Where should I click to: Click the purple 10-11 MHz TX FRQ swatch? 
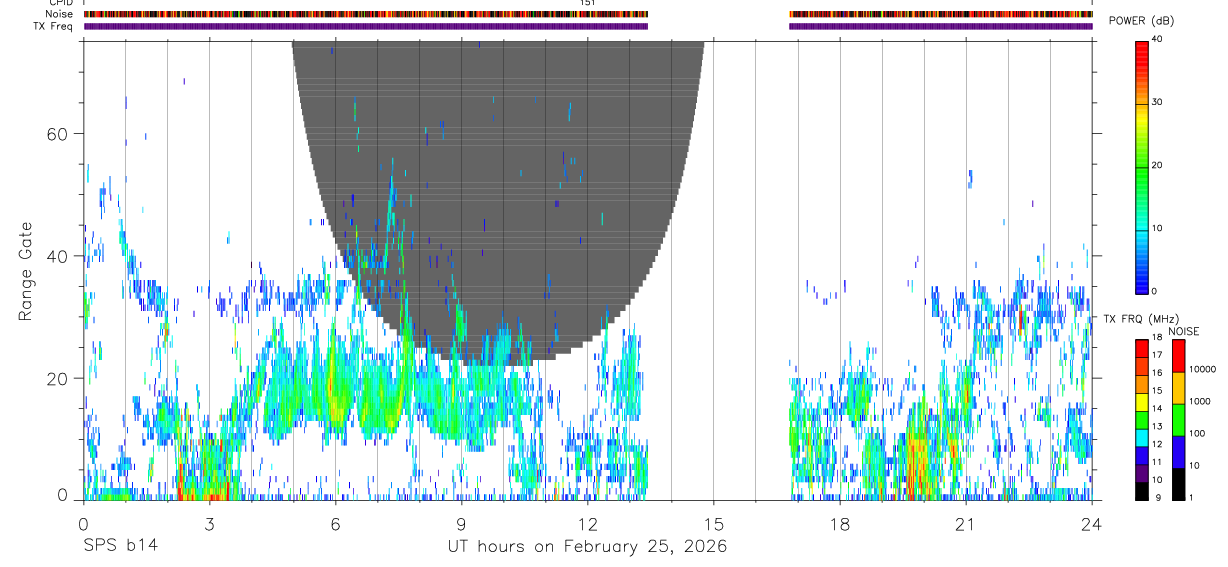point(1141,474)
